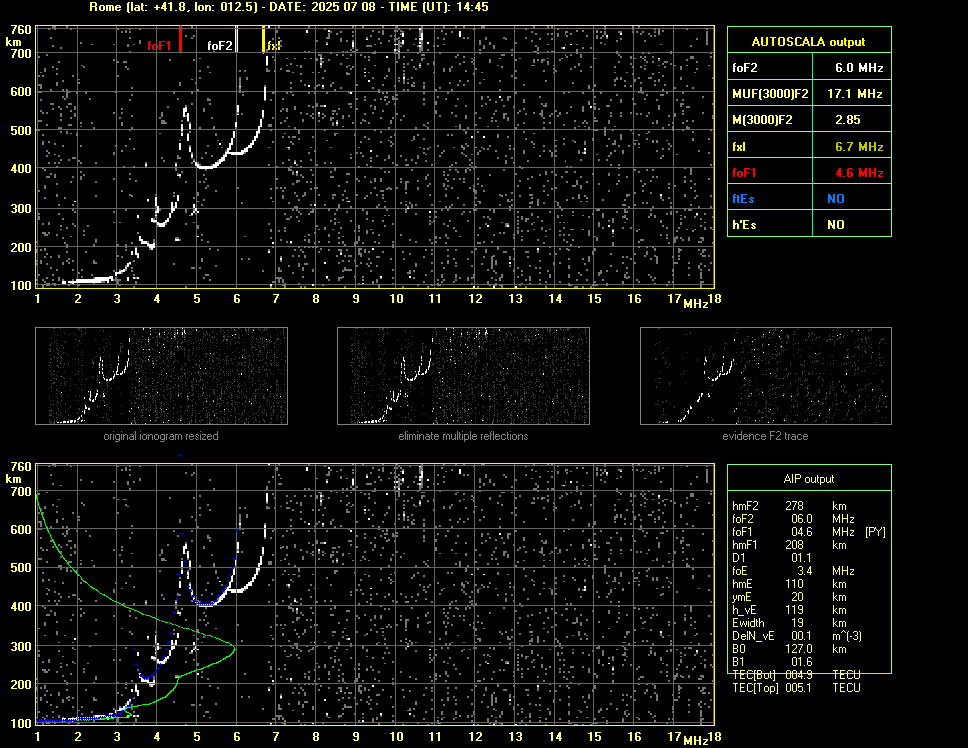Select the M(3000)F2 value 2.85
This screenshot has width=968, height=748.
click(x=848, y=120)
